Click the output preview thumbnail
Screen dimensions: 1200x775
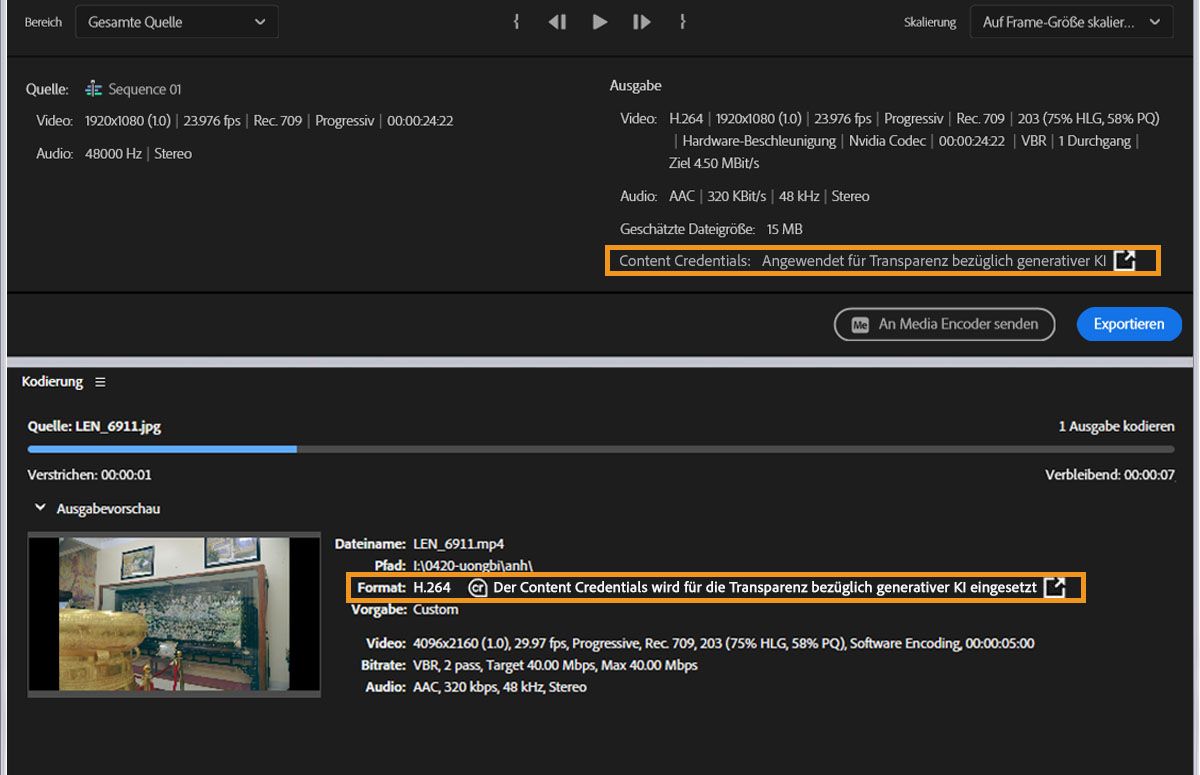pos(174,614)
